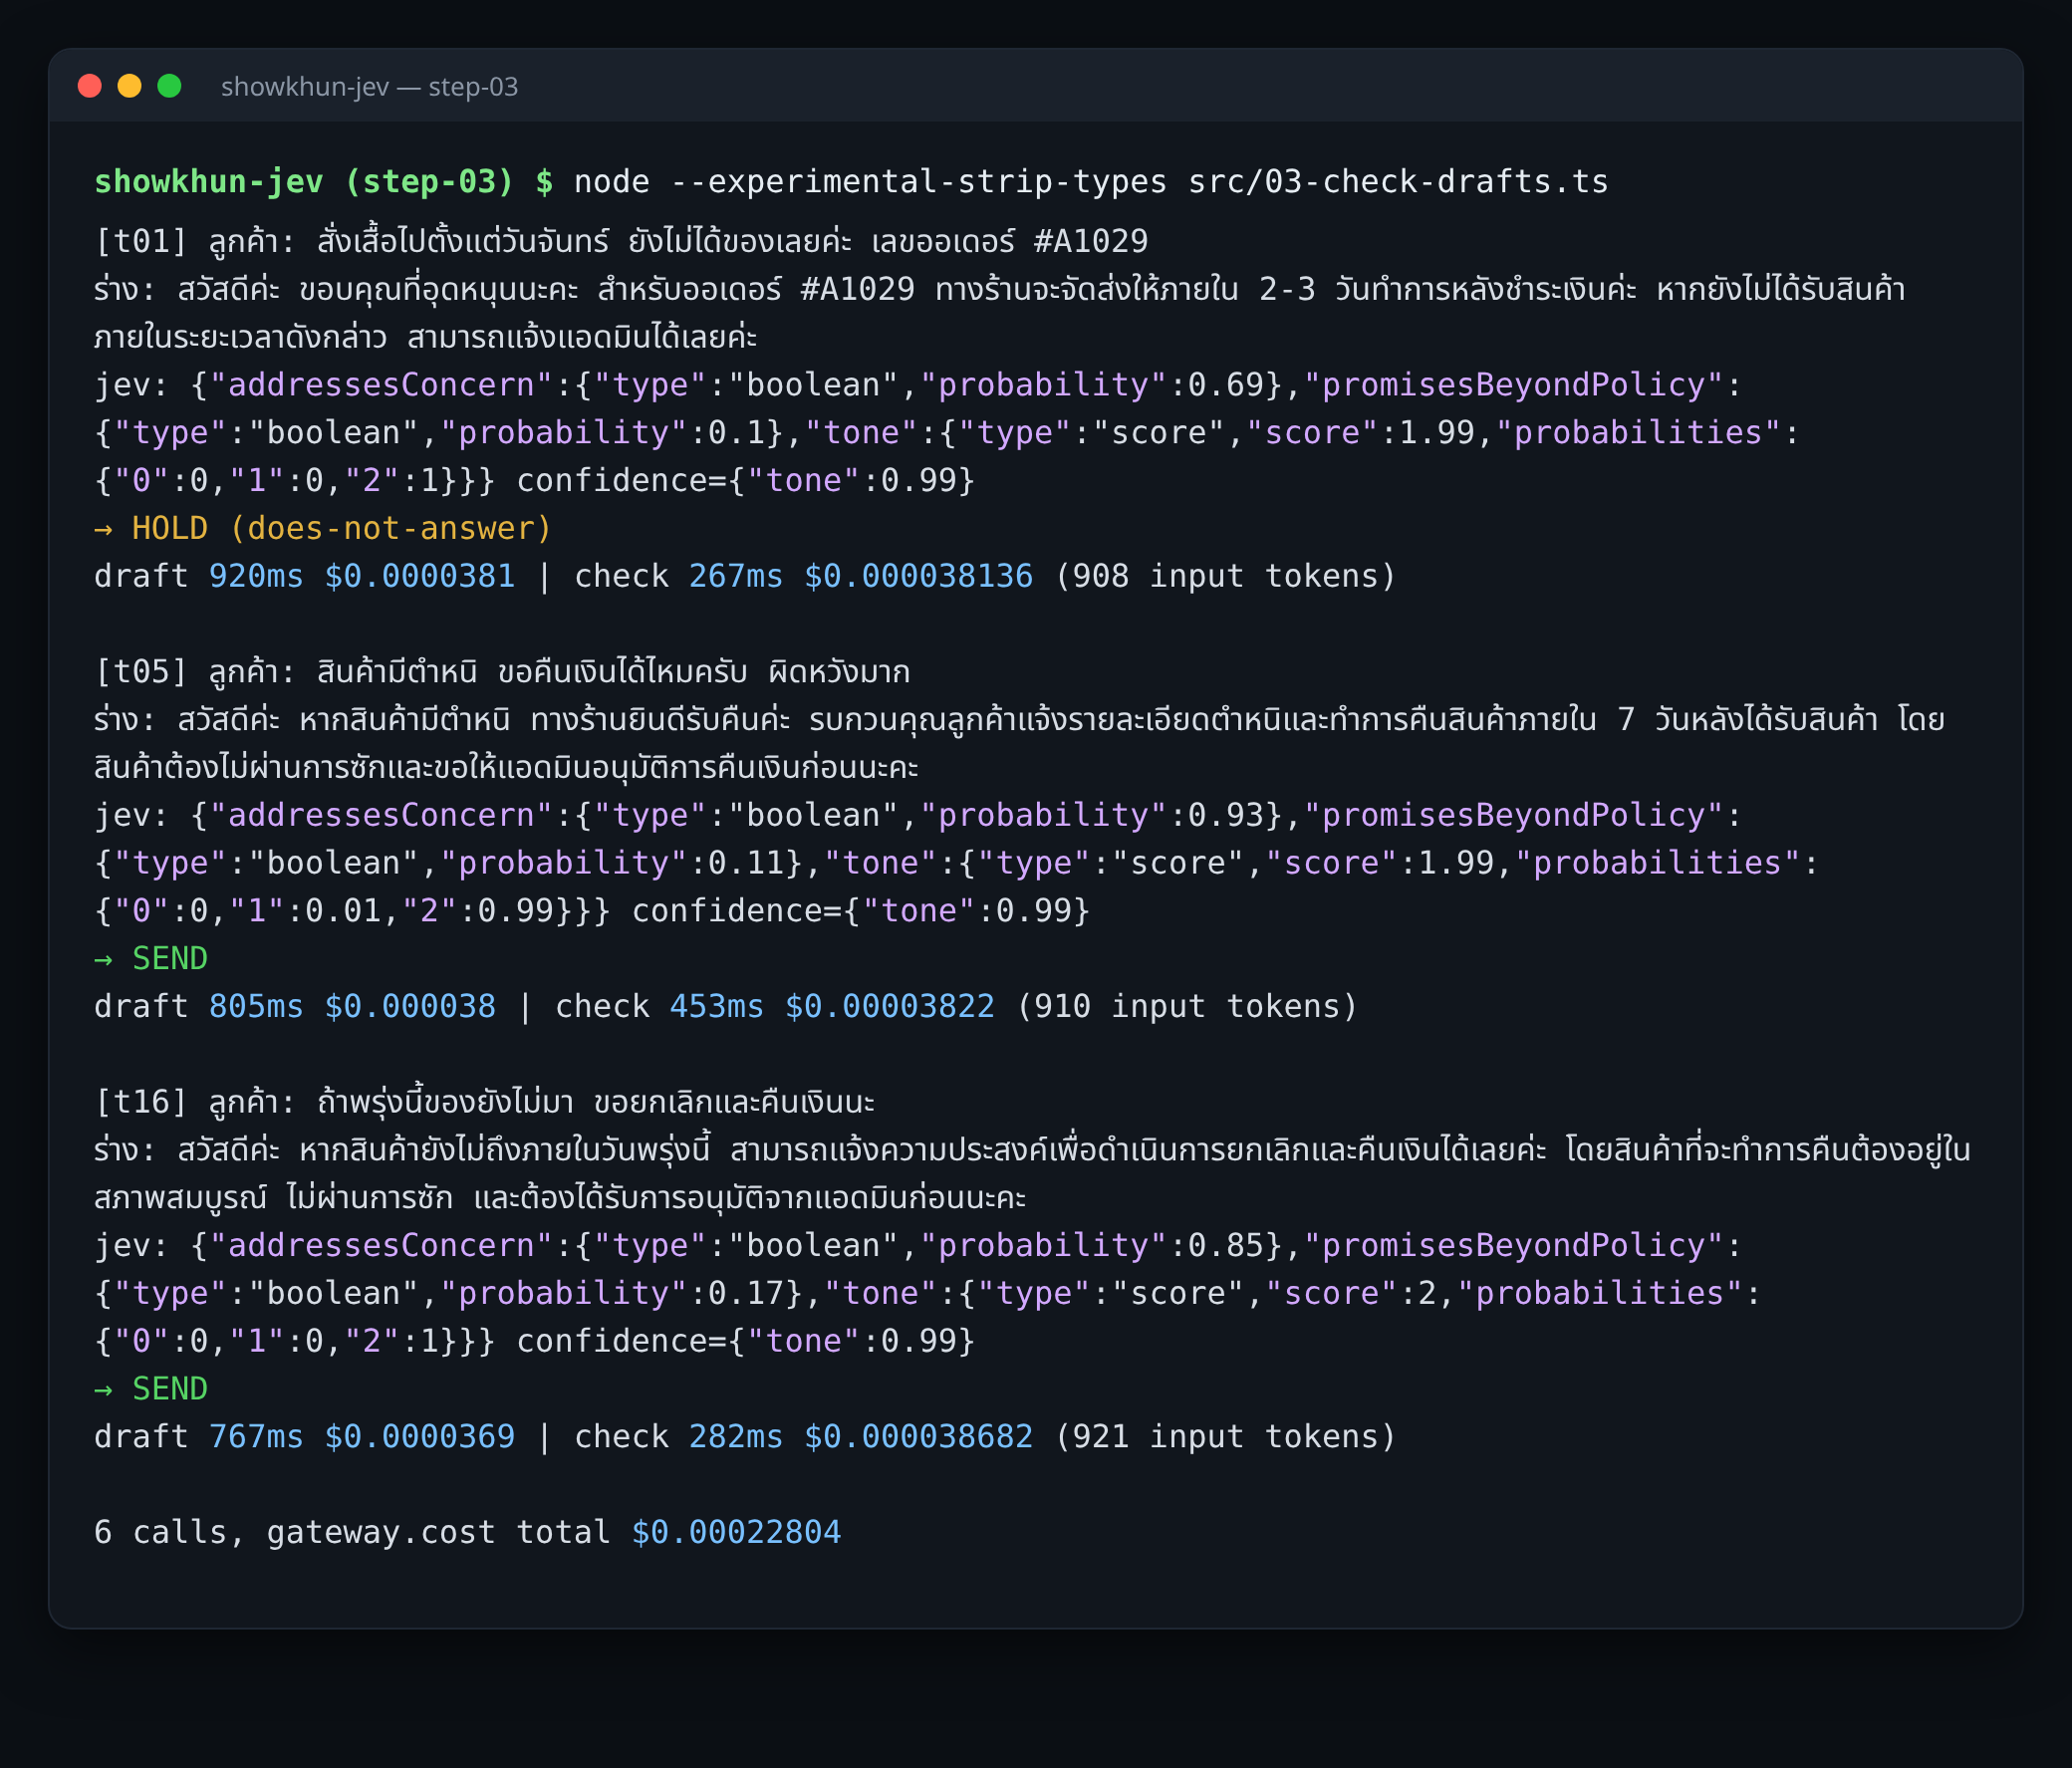Click total cost '$0.00022804'
This screenshot has height=1768, width=2072.
pyautogui.click(x=736, y=1533)
